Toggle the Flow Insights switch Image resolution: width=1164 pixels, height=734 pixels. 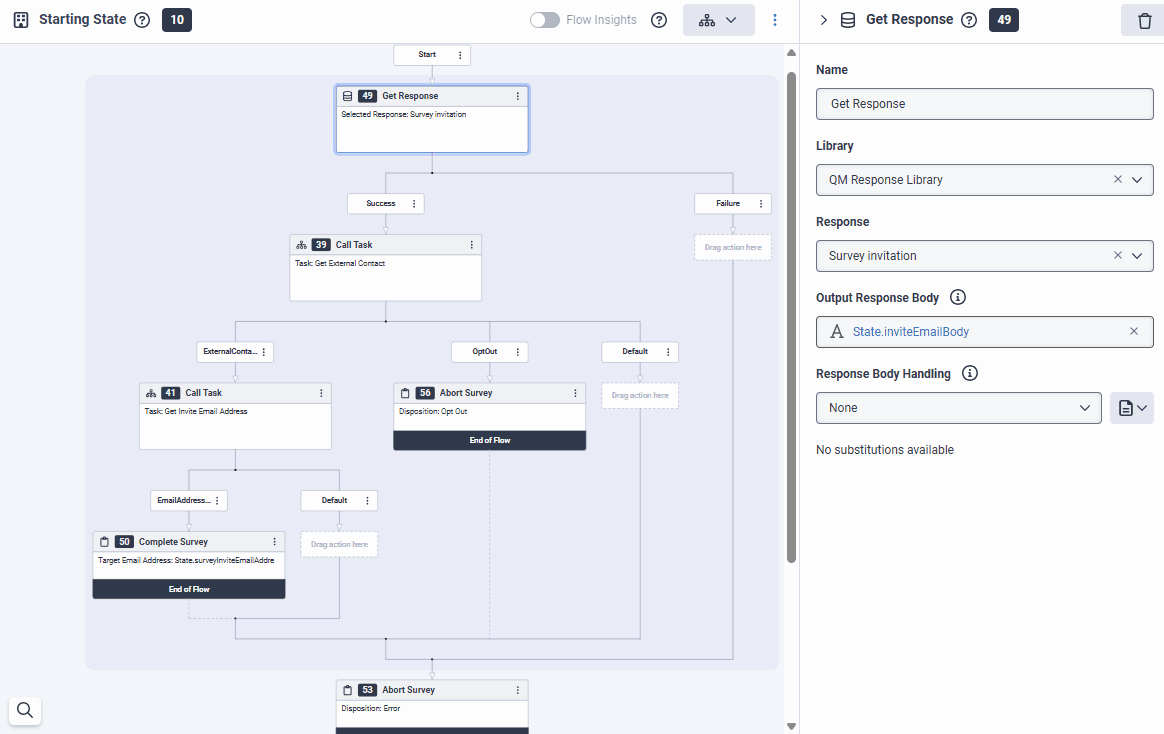point(545,20)
